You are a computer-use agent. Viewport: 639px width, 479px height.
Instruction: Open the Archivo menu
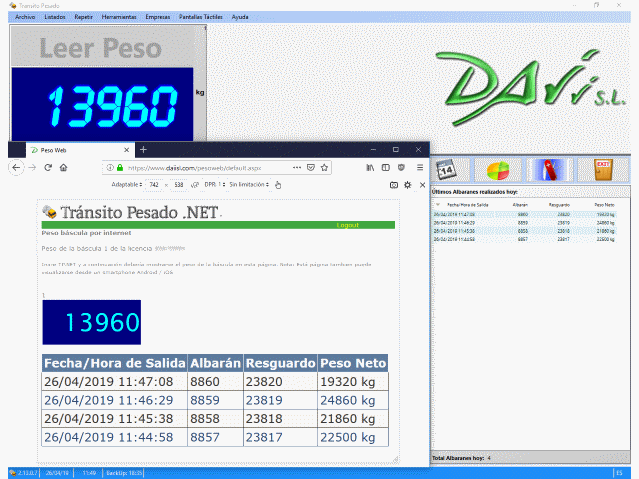pos(25,17)
